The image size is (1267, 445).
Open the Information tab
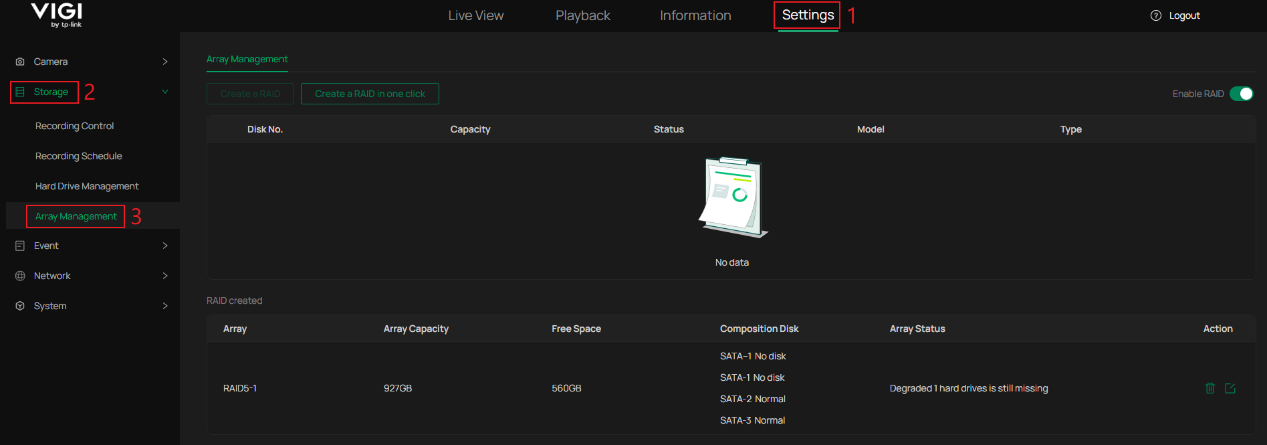coord(695,16)
